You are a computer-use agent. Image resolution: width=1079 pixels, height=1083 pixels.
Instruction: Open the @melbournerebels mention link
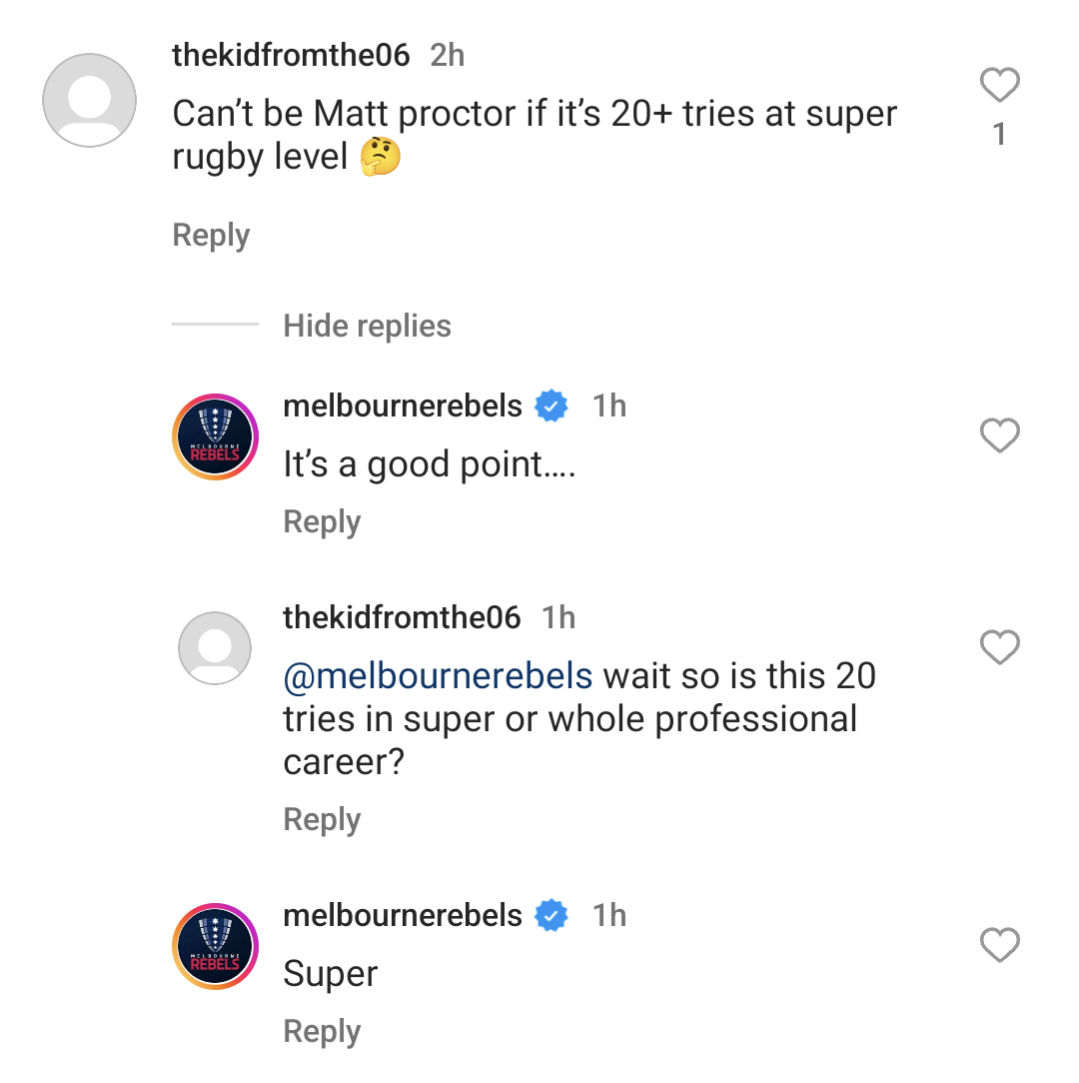pyautogui.click(x=438, y=676)
